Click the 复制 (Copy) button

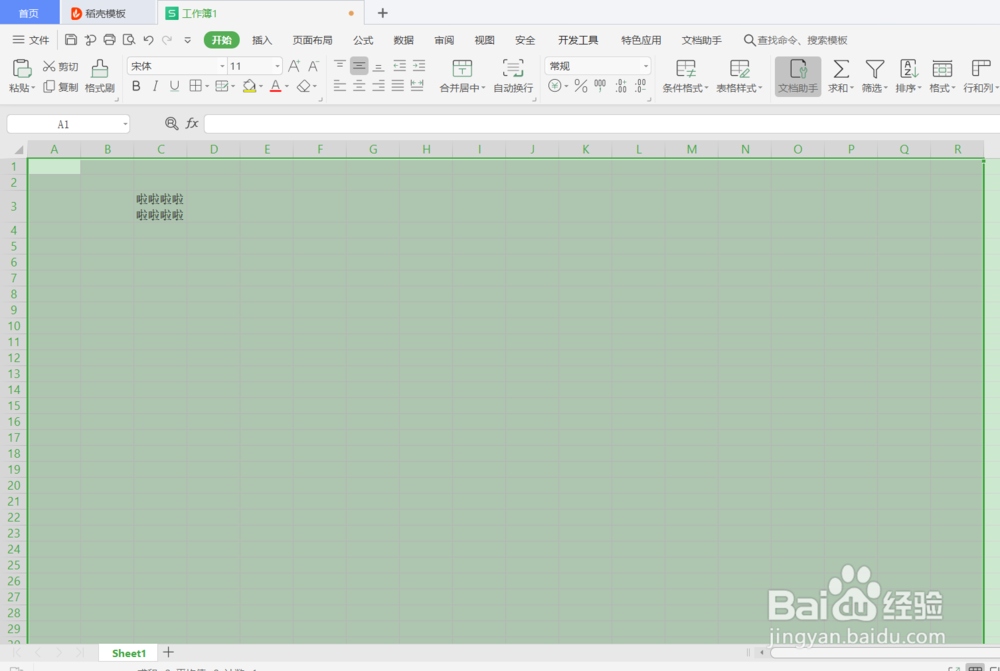[x=59, y=87]
